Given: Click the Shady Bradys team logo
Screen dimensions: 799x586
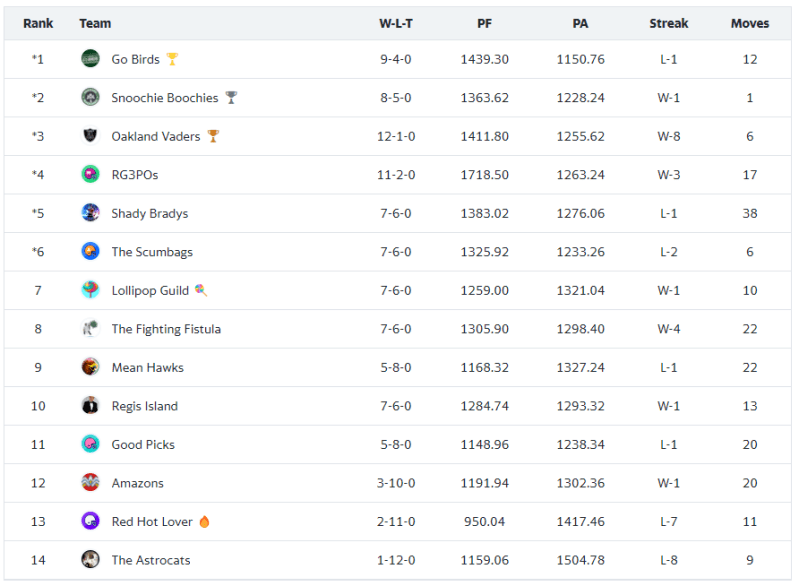Looking at the screenshot, I should click(91, 213).
